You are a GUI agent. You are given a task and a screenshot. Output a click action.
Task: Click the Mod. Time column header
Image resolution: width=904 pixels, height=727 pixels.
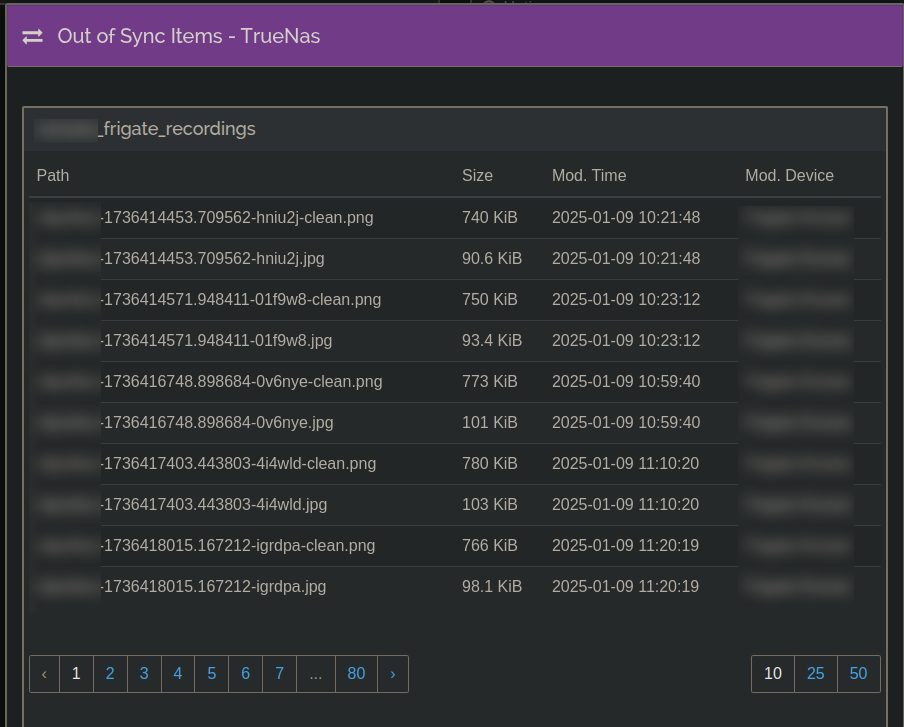point(589,175)
